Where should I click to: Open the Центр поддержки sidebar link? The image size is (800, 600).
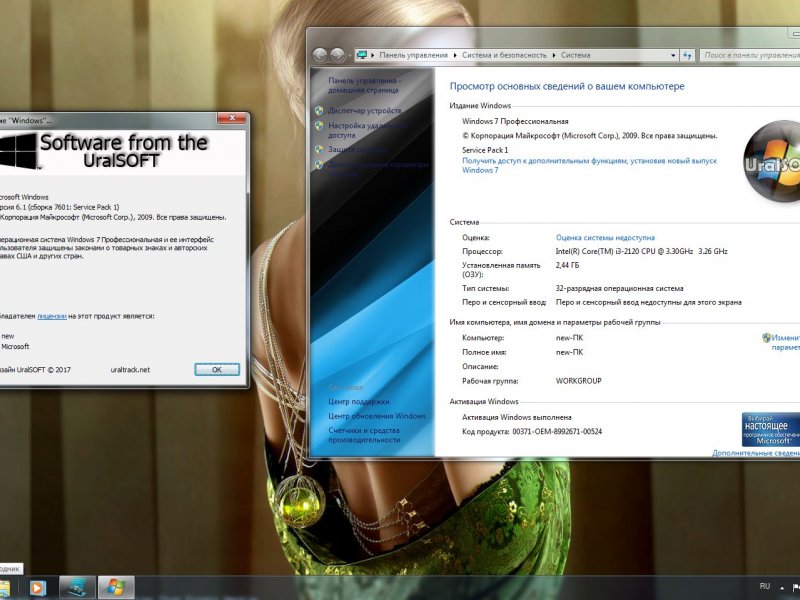tap(359, 402)
